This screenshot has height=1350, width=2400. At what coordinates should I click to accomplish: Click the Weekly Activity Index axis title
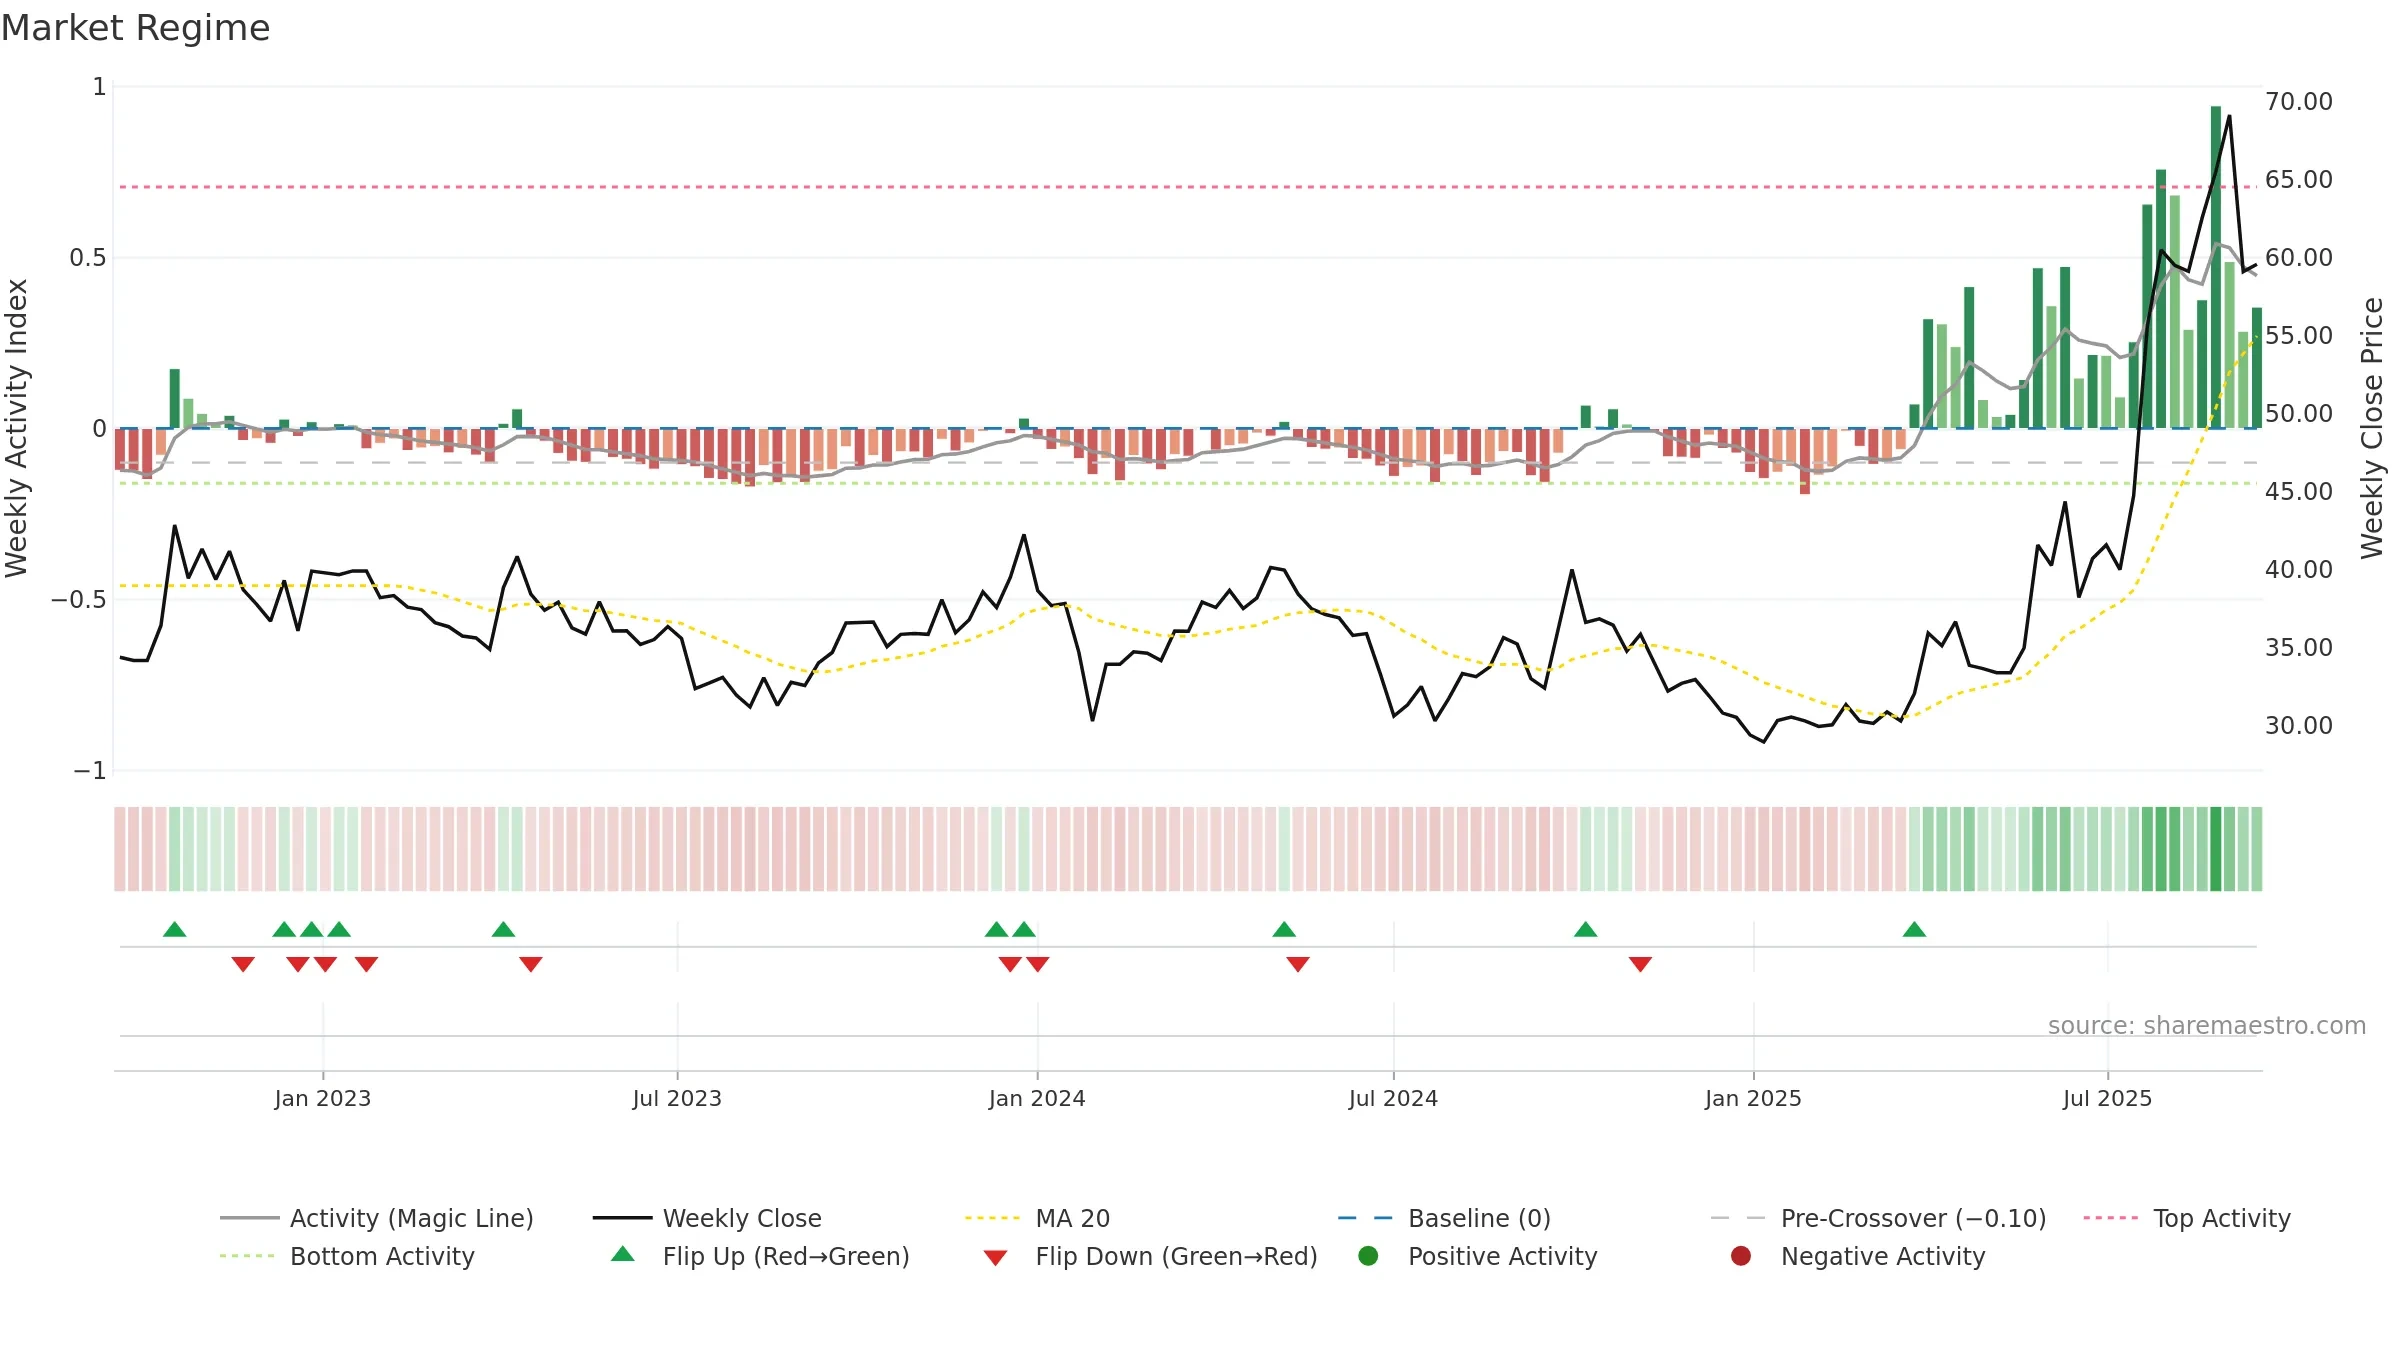point(16,428)
